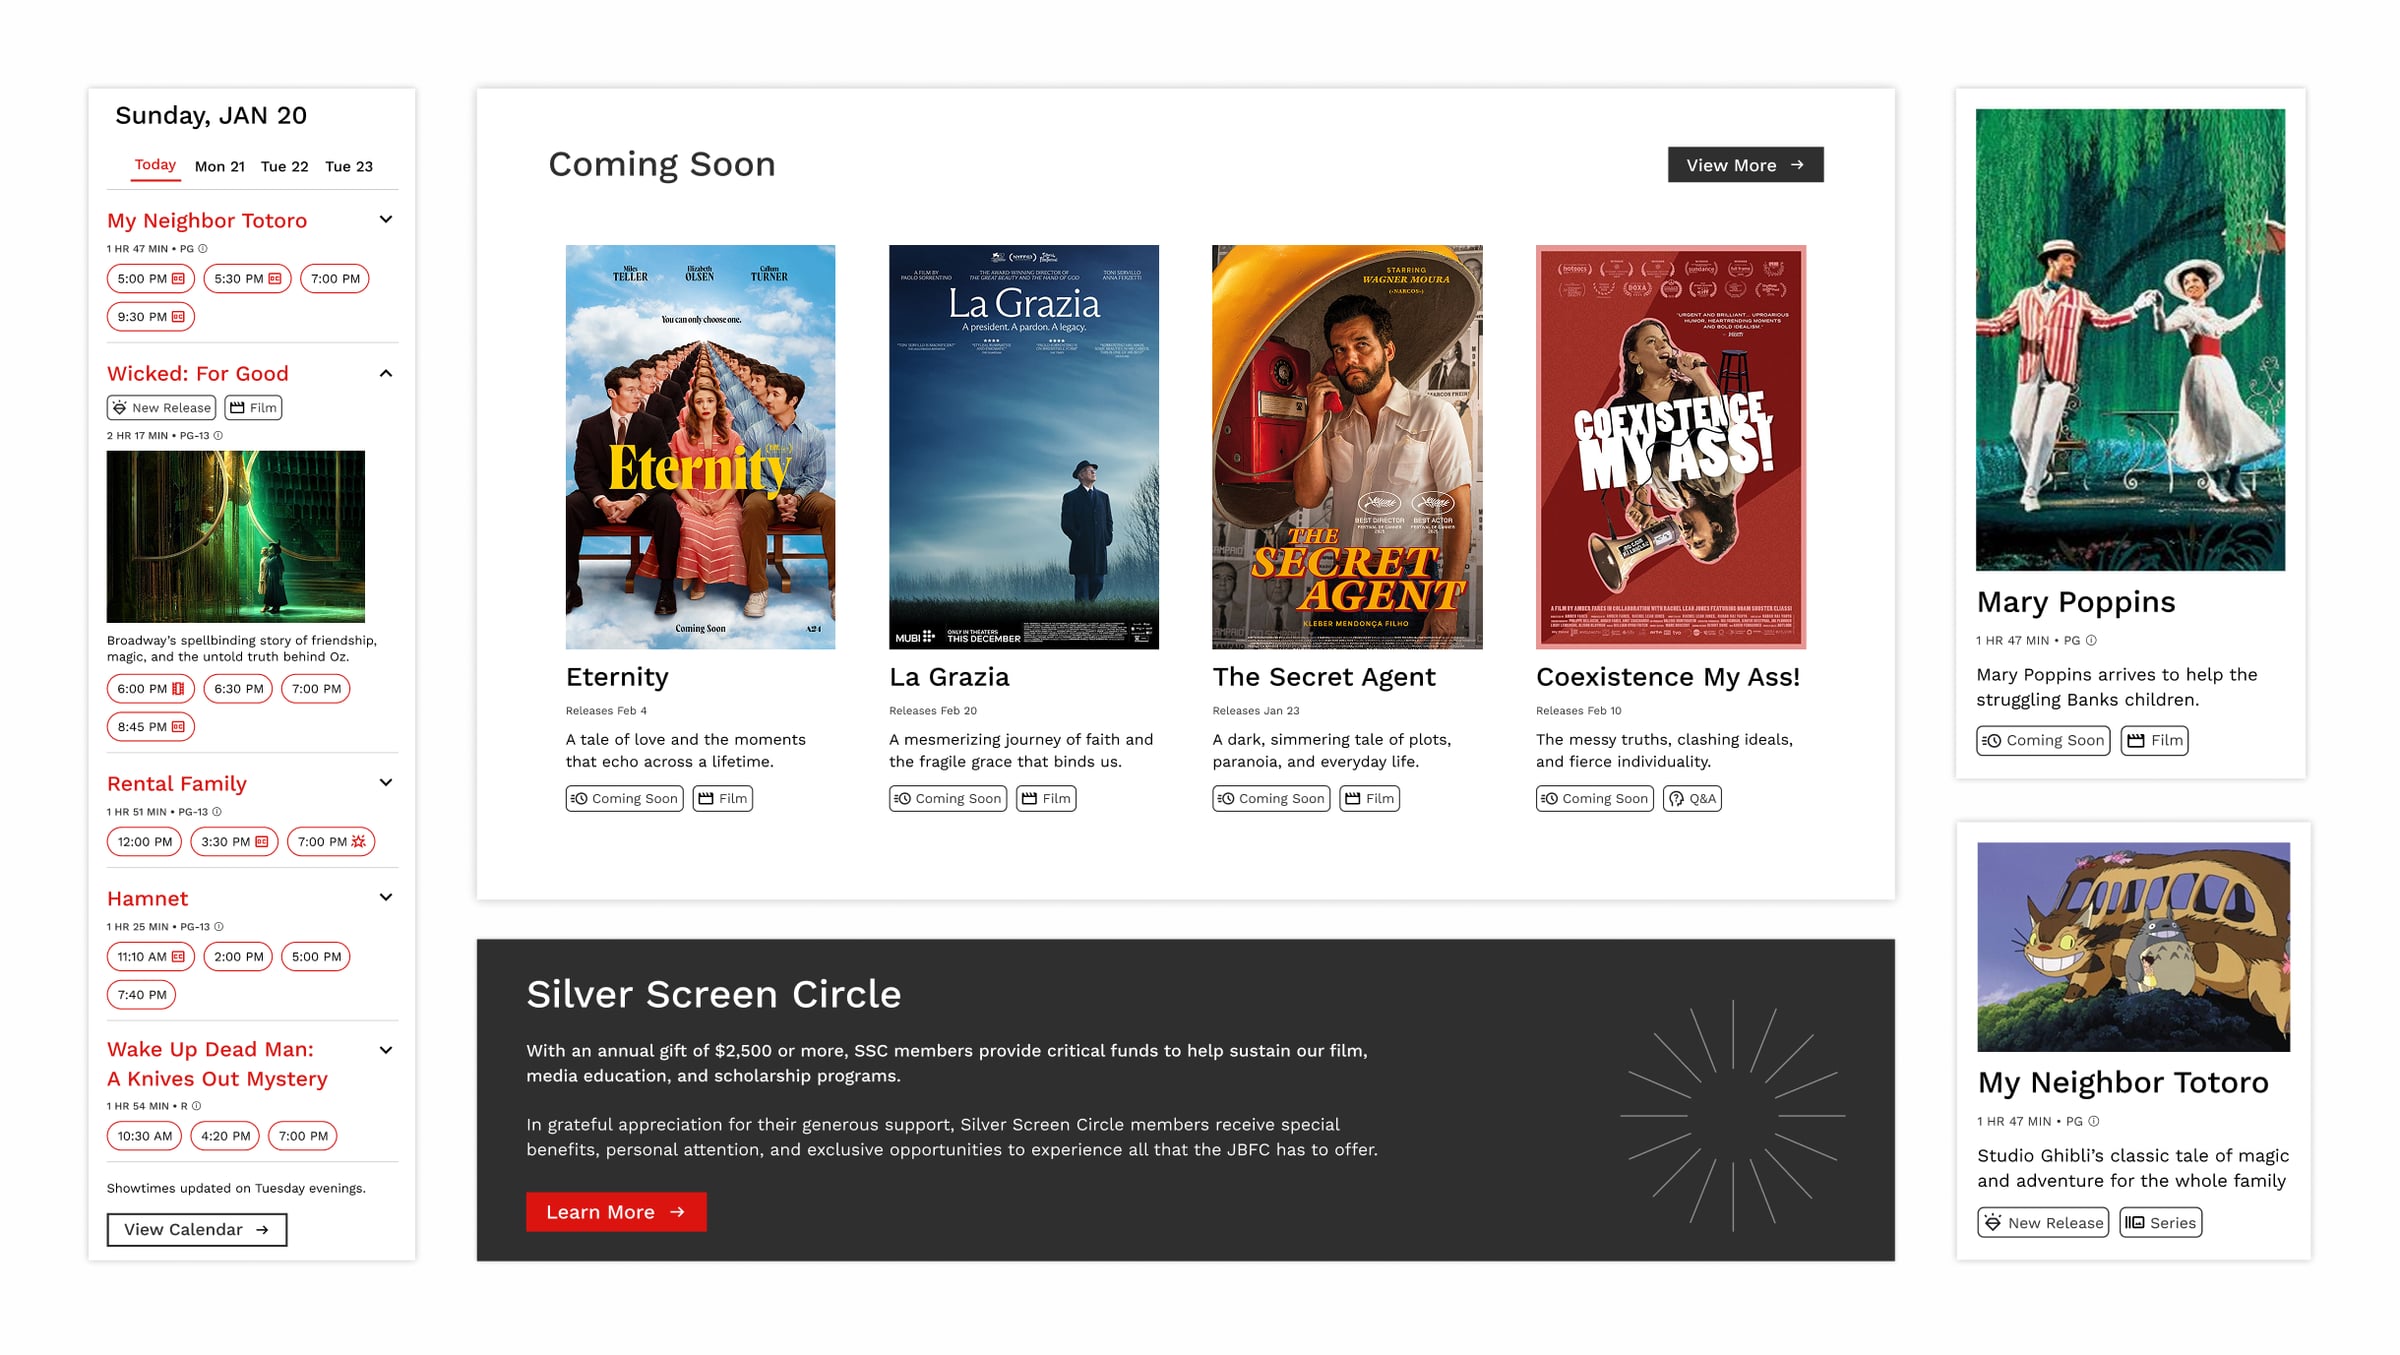Click closed caption icon on Totoro 5:00 PM showtime

point(178,279)
